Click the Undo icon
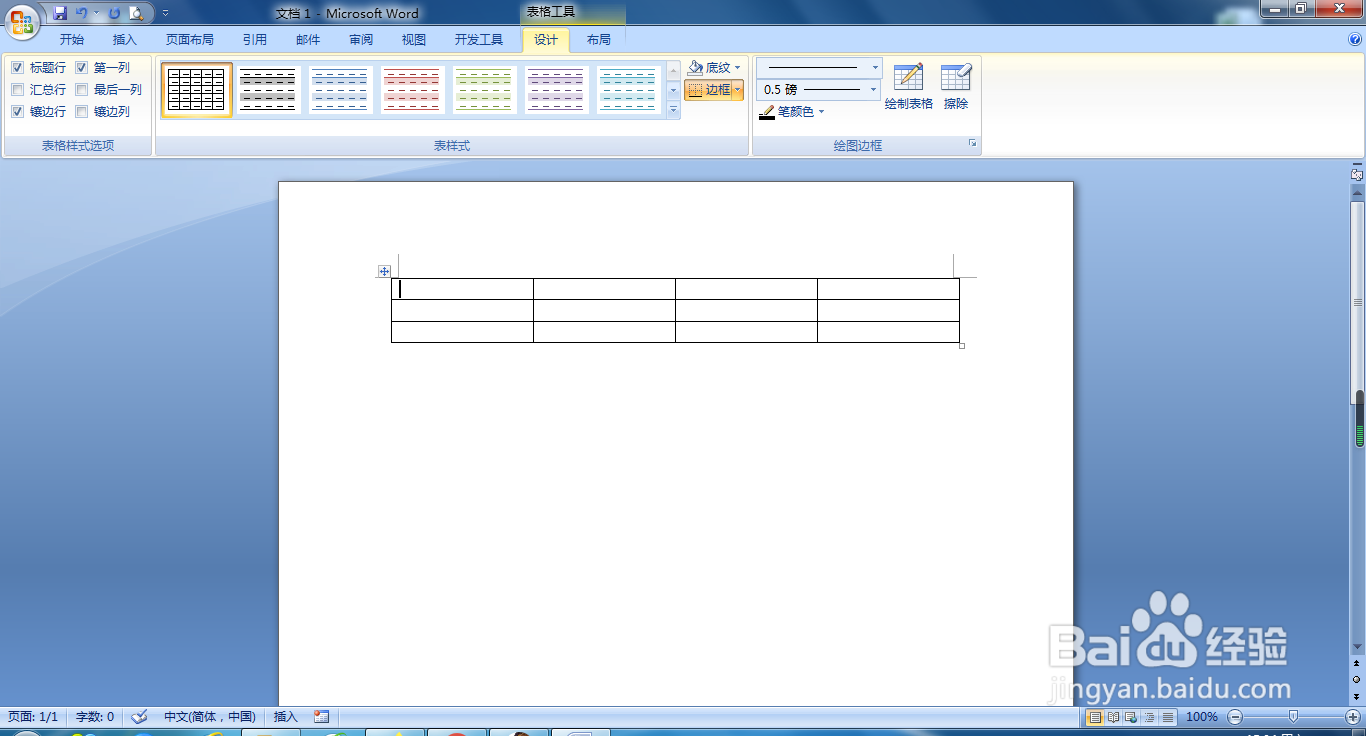This screenshot has width=1366, height=736. tap(82, 13)
